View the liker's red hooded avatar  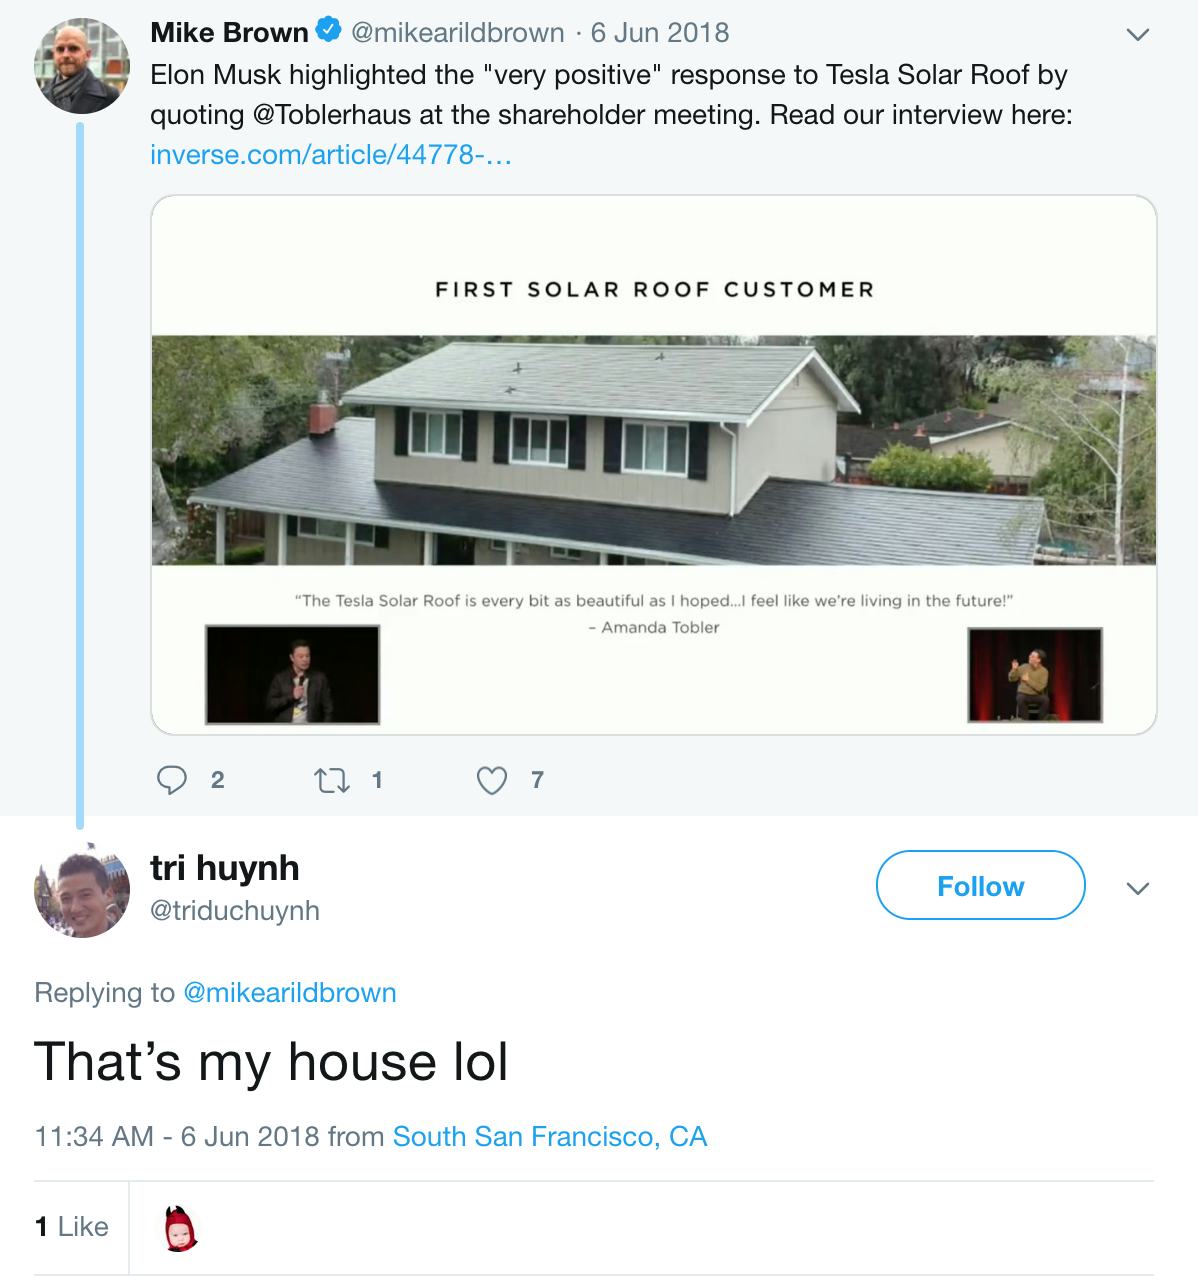point(180,1228)
